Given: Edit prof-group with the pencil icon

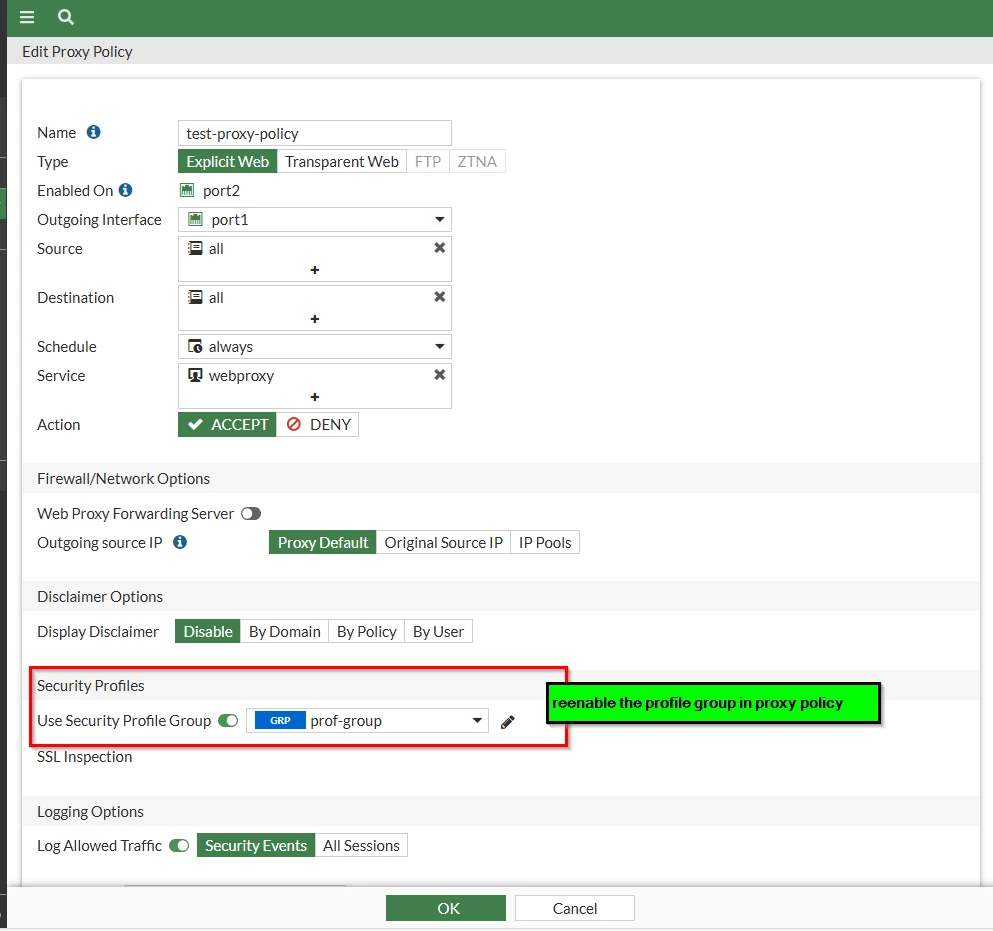Looking at the screenshot, I should (507, 722).
